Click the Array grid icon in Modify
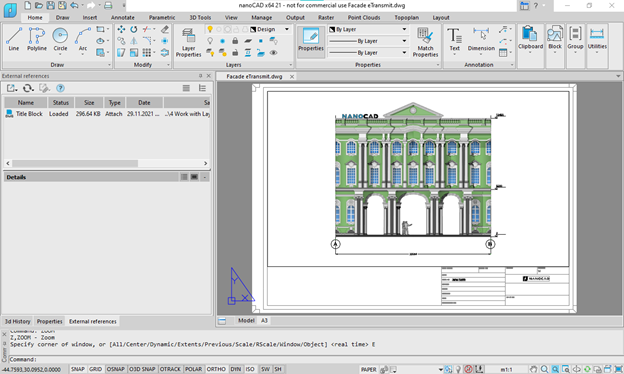The height and width of the screenshot is (374, 624). click(146, 53)
